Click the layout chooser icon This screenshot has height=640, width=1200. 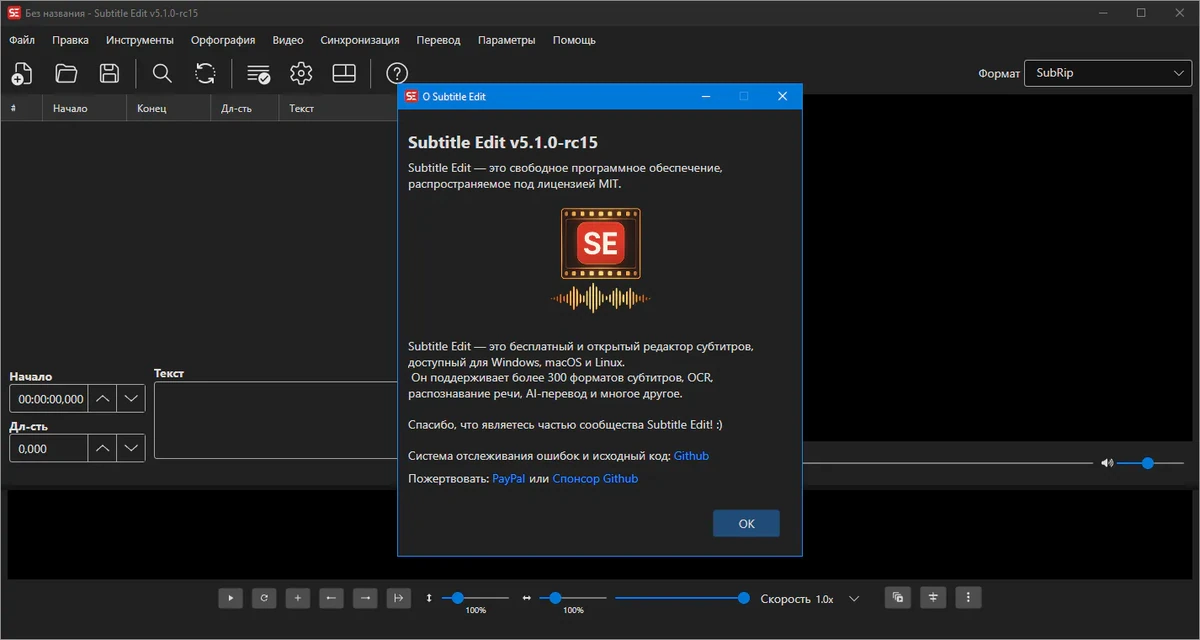344,73
